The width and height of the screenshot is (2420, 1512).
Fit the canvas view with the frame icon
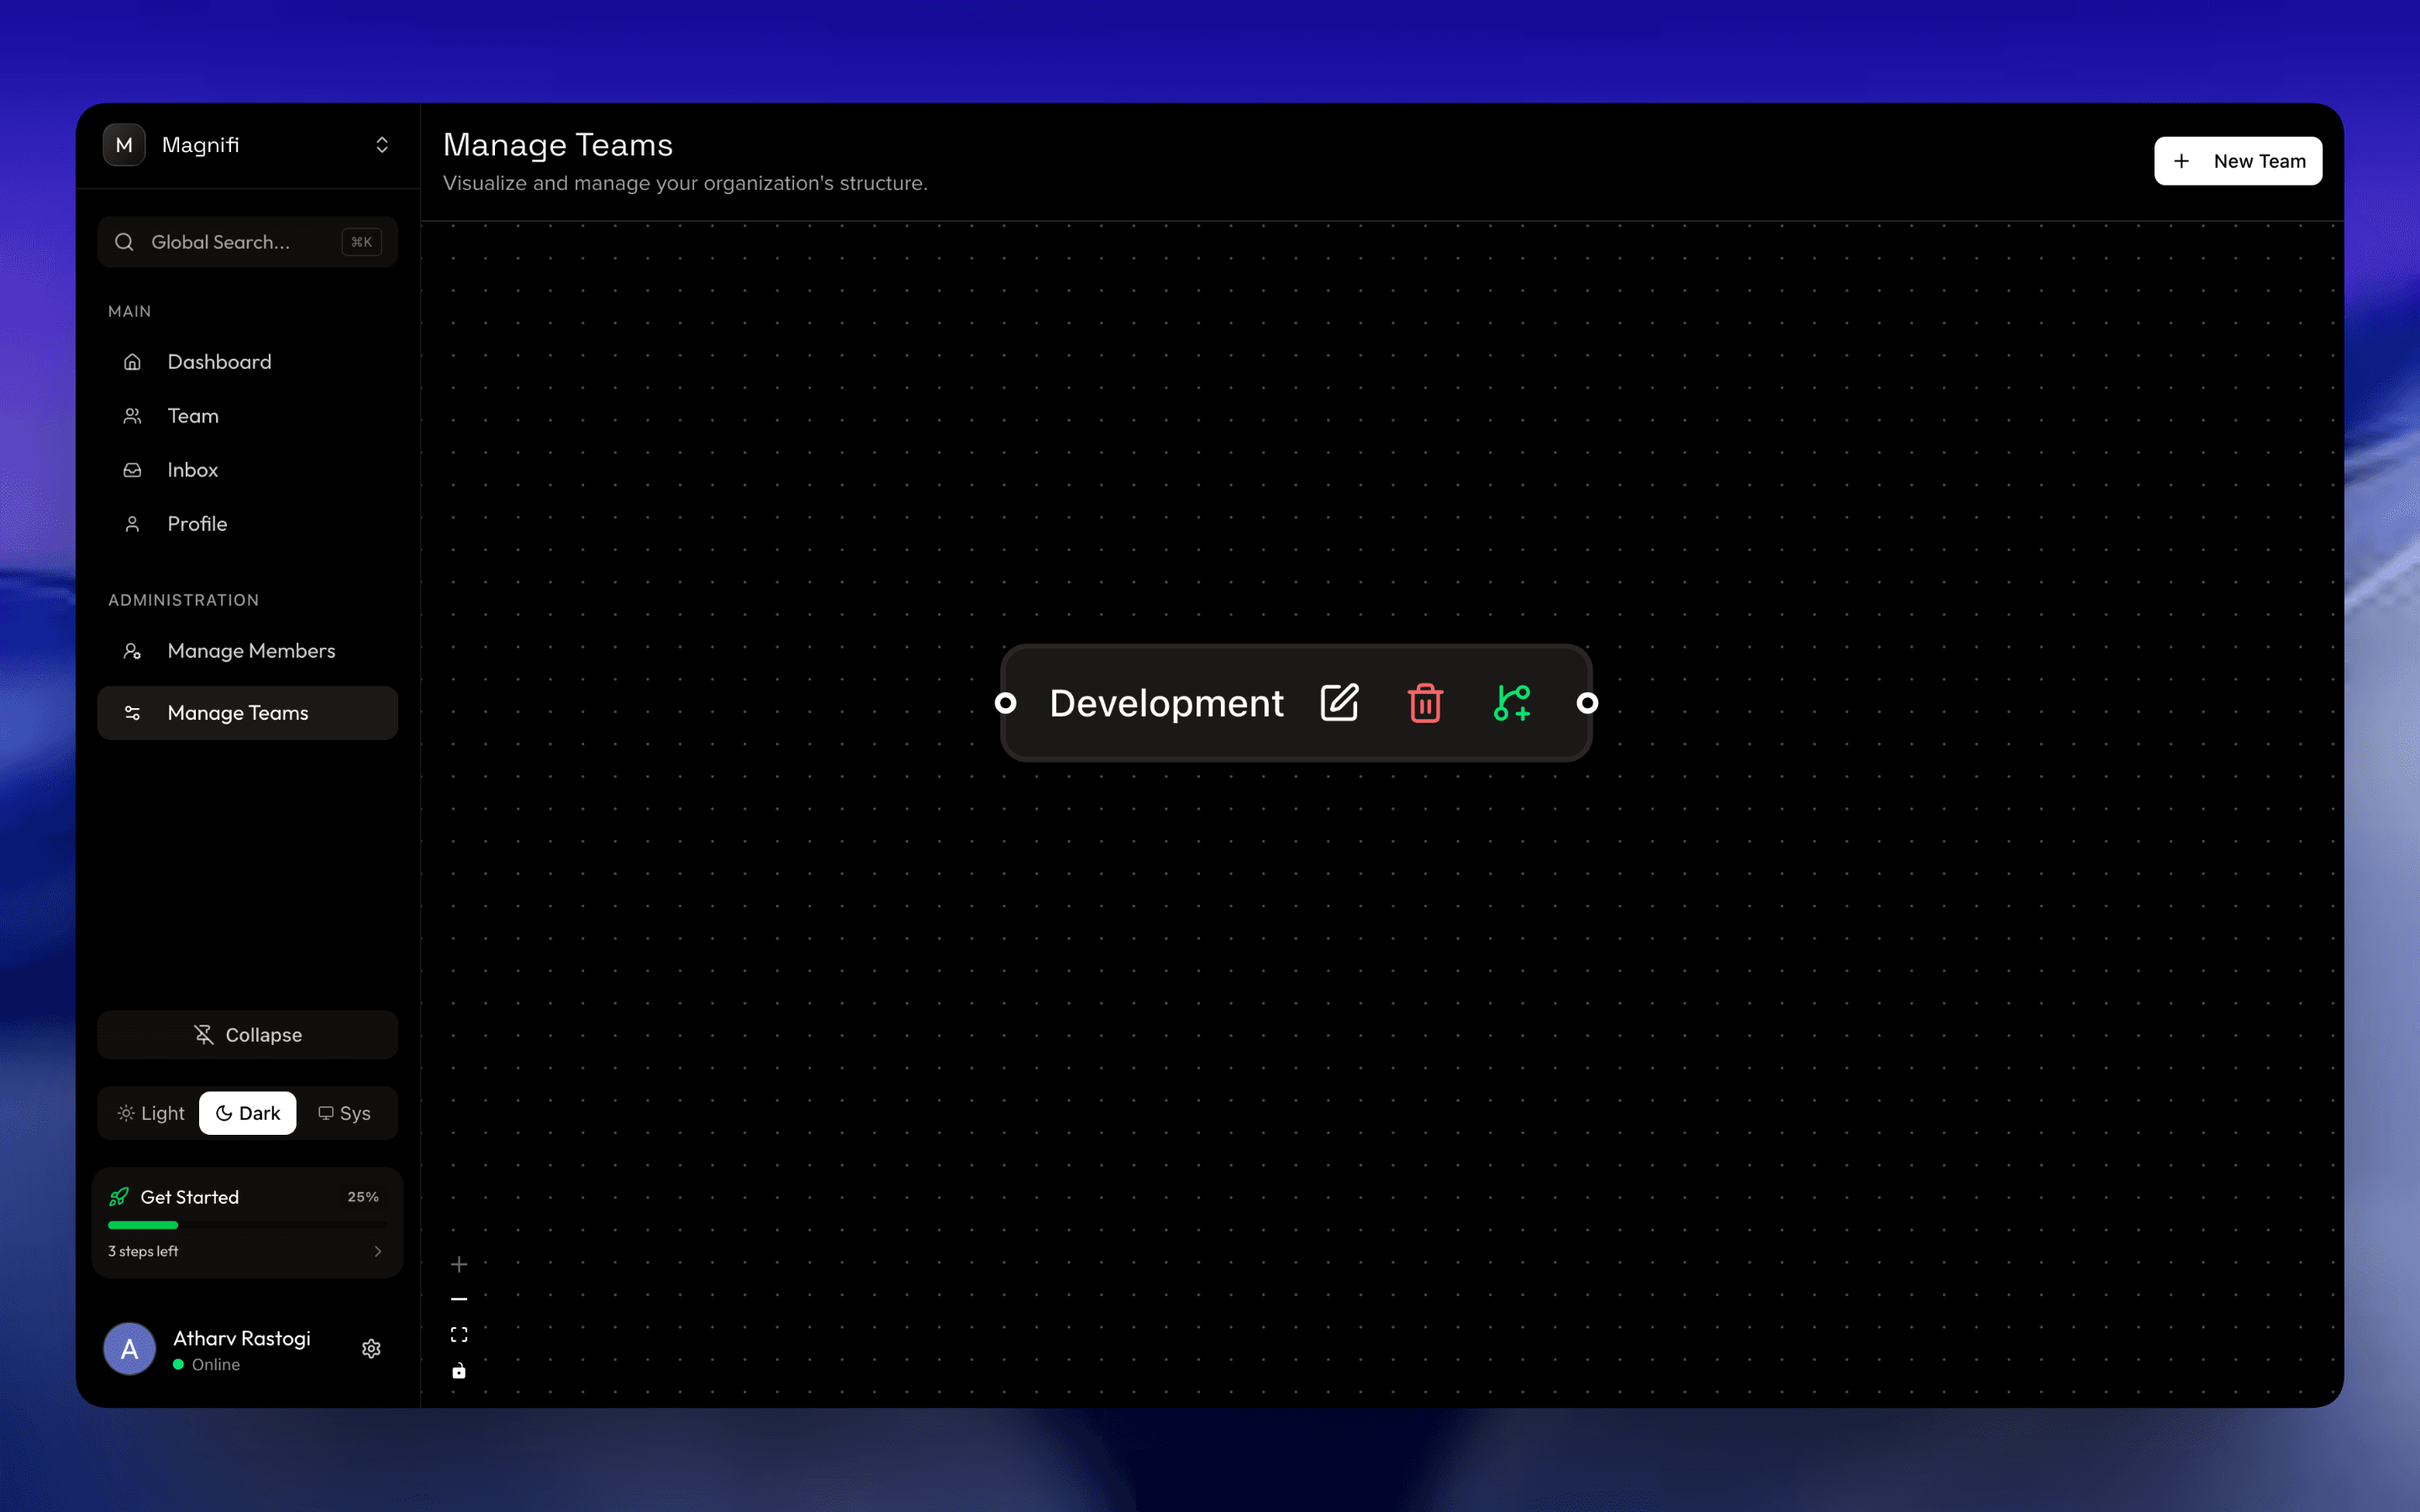coord(459,1335)
